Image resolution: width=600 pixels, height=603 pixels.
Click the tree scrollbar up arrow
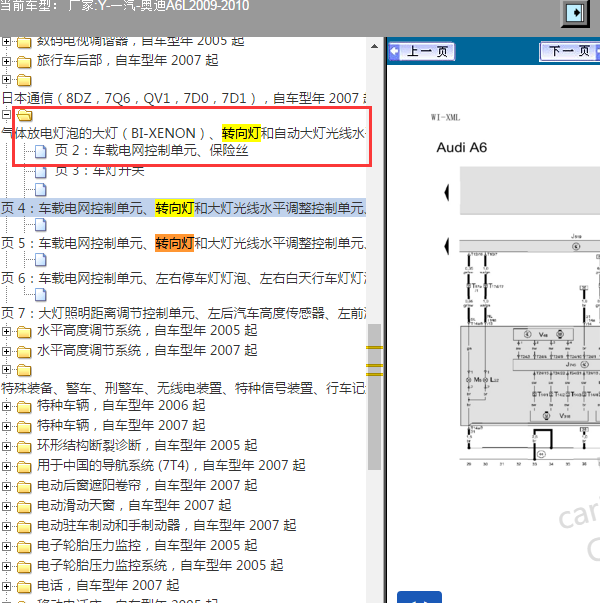tap(374, 46)
